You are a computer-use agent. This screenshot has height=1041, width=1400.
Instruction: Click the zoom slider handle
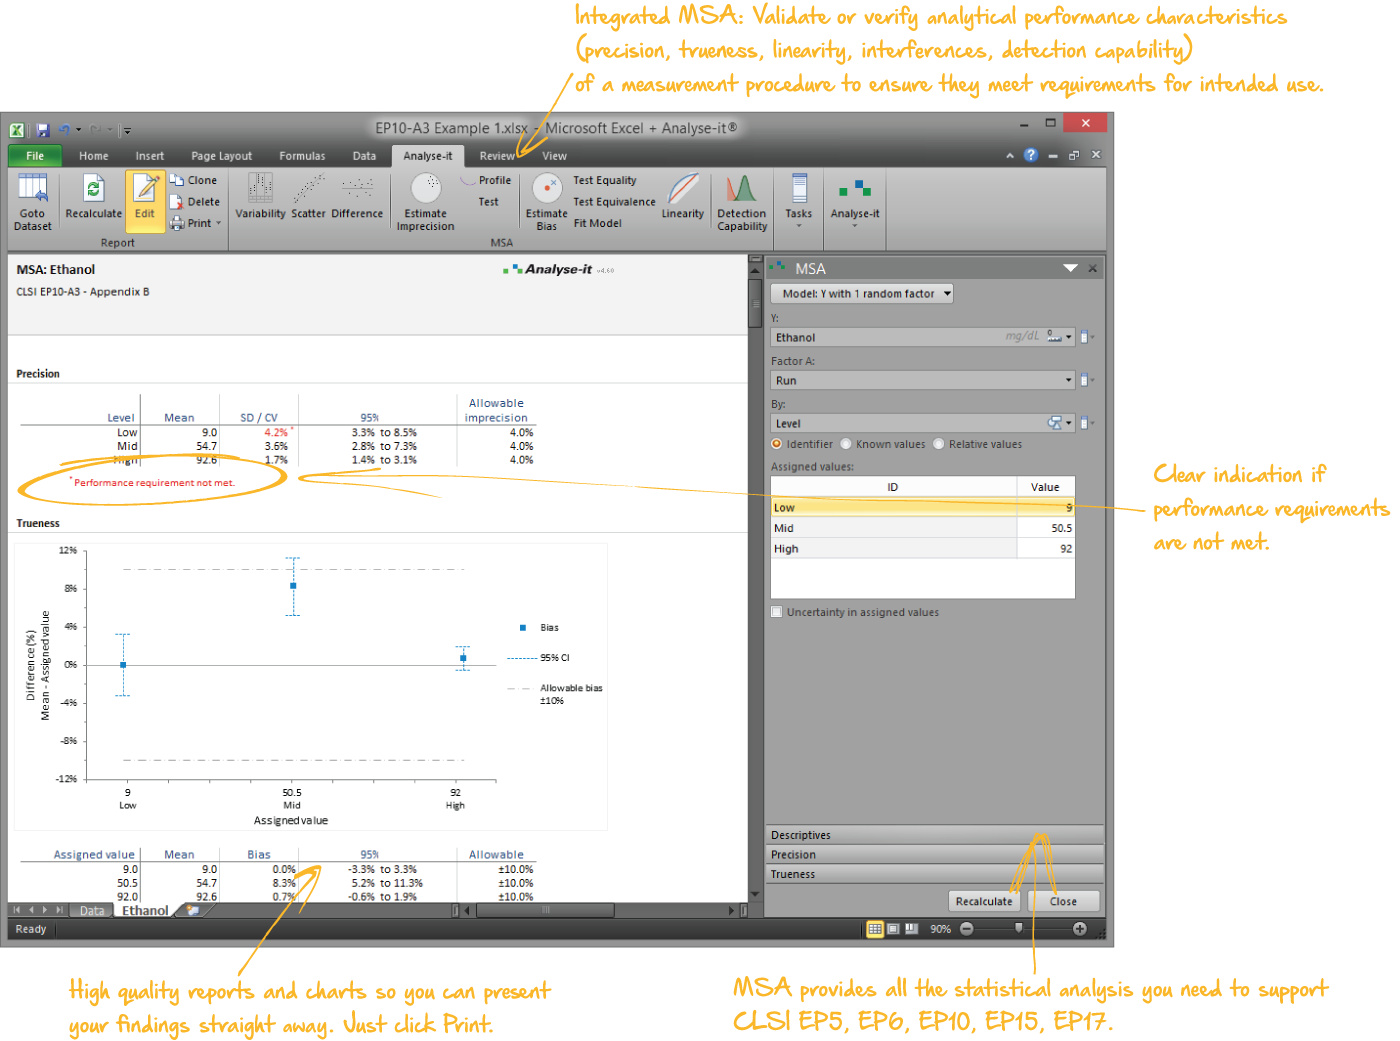click(1019, 929)
